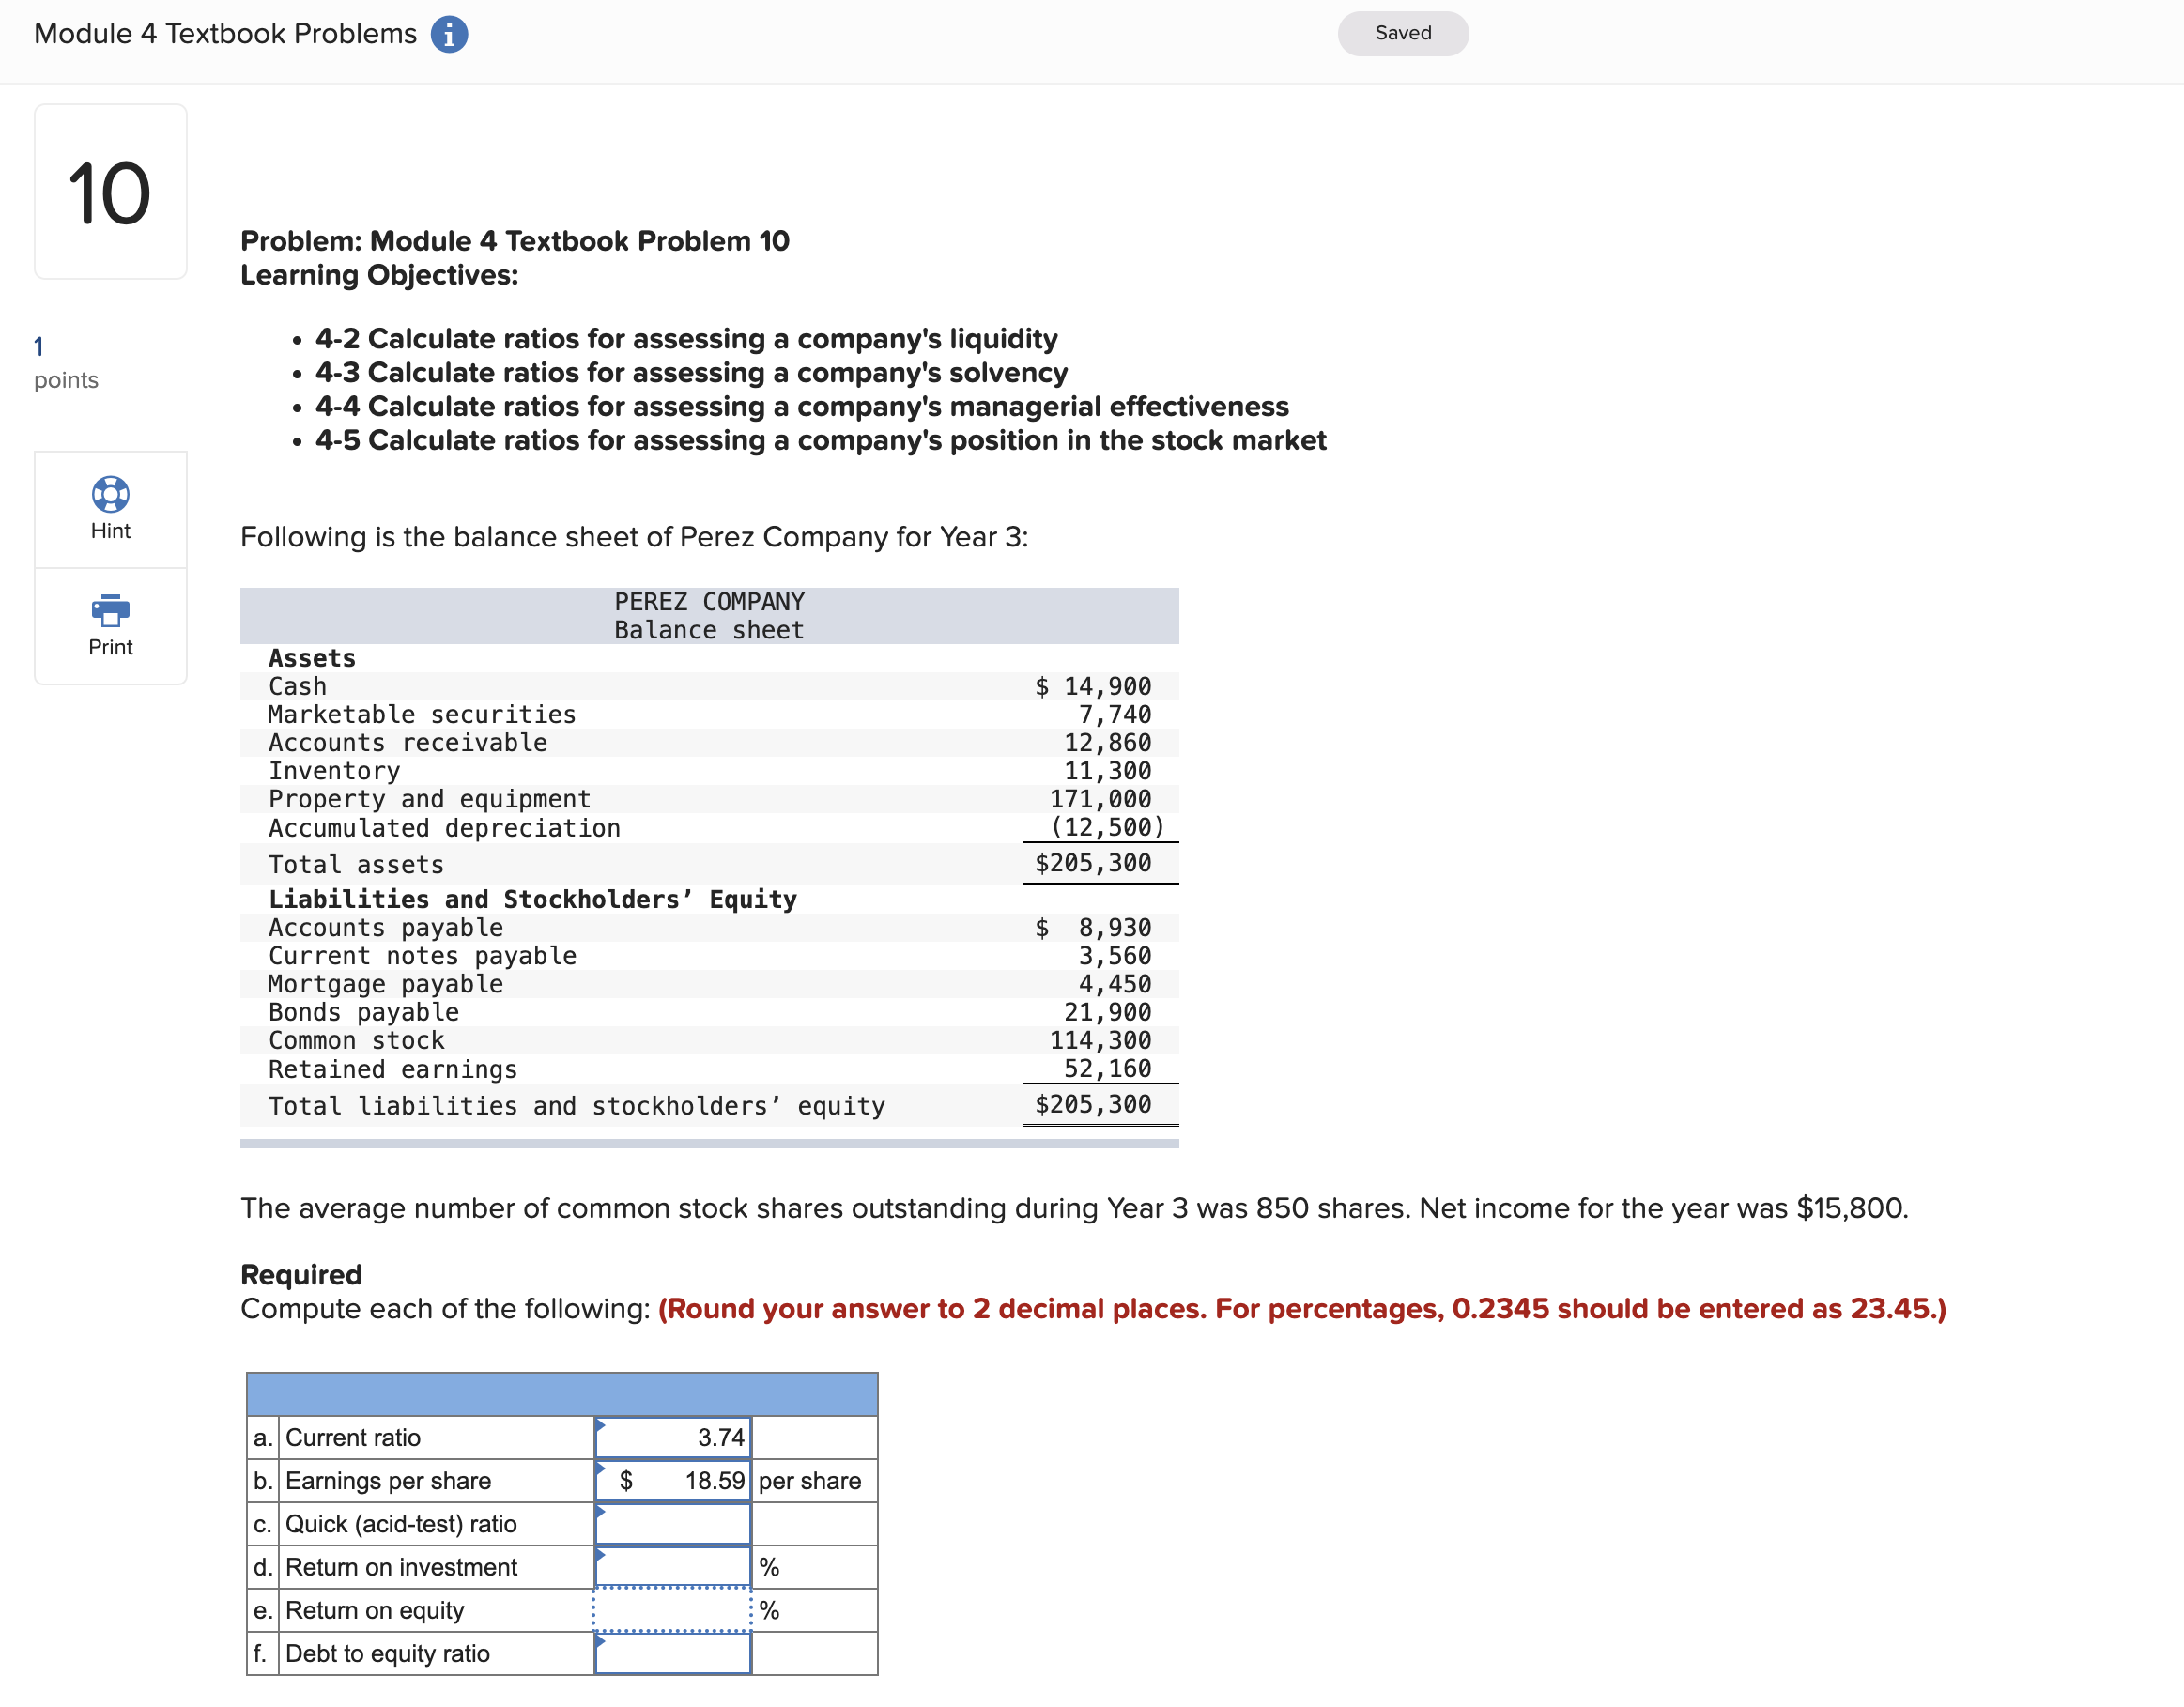Viewport: 2184px width, 1707px height.
Task: Click the Print text label under the printer icon
Action: click(x=110, y=646)
